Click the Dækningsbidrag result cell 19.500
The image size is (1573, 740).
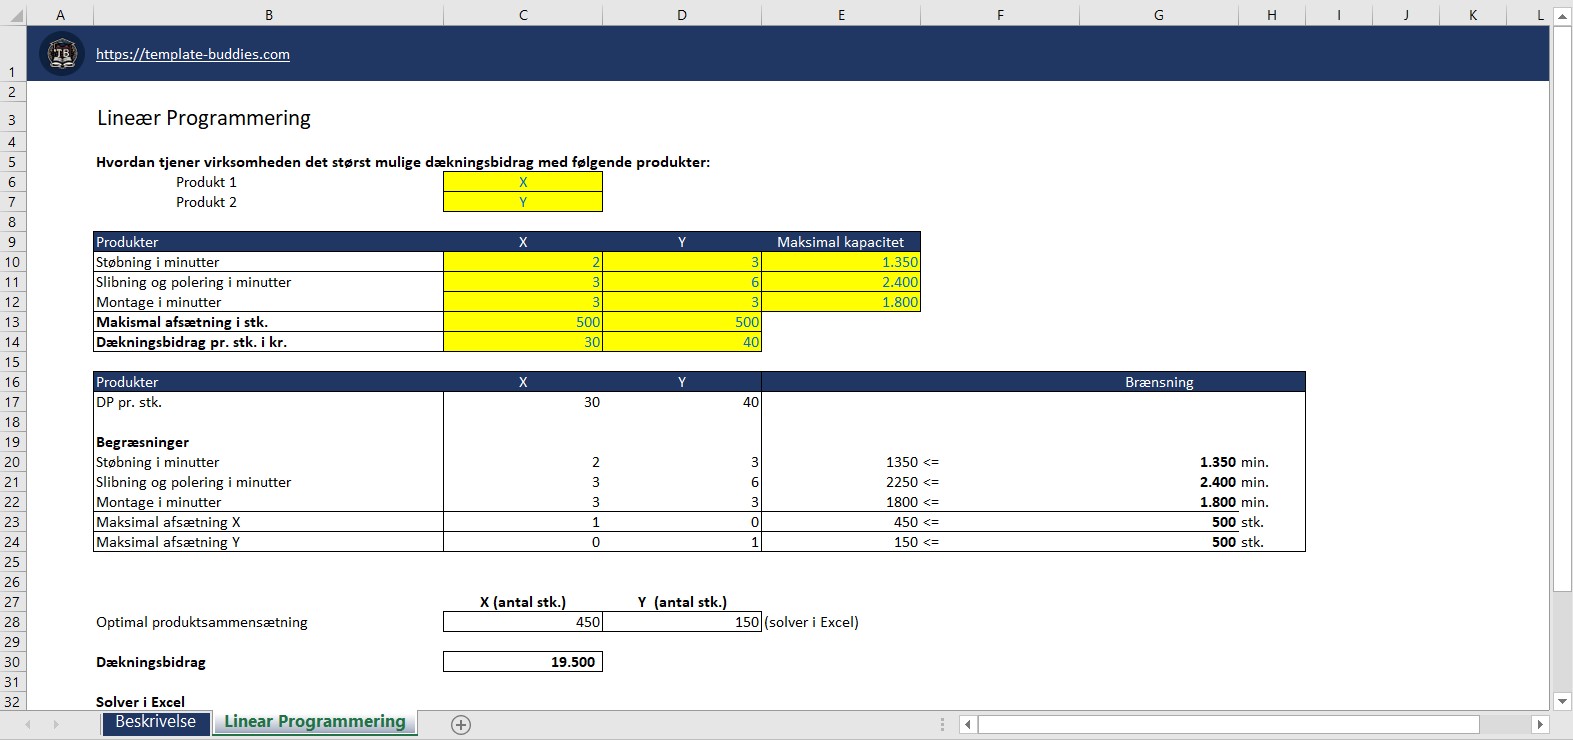522,662
